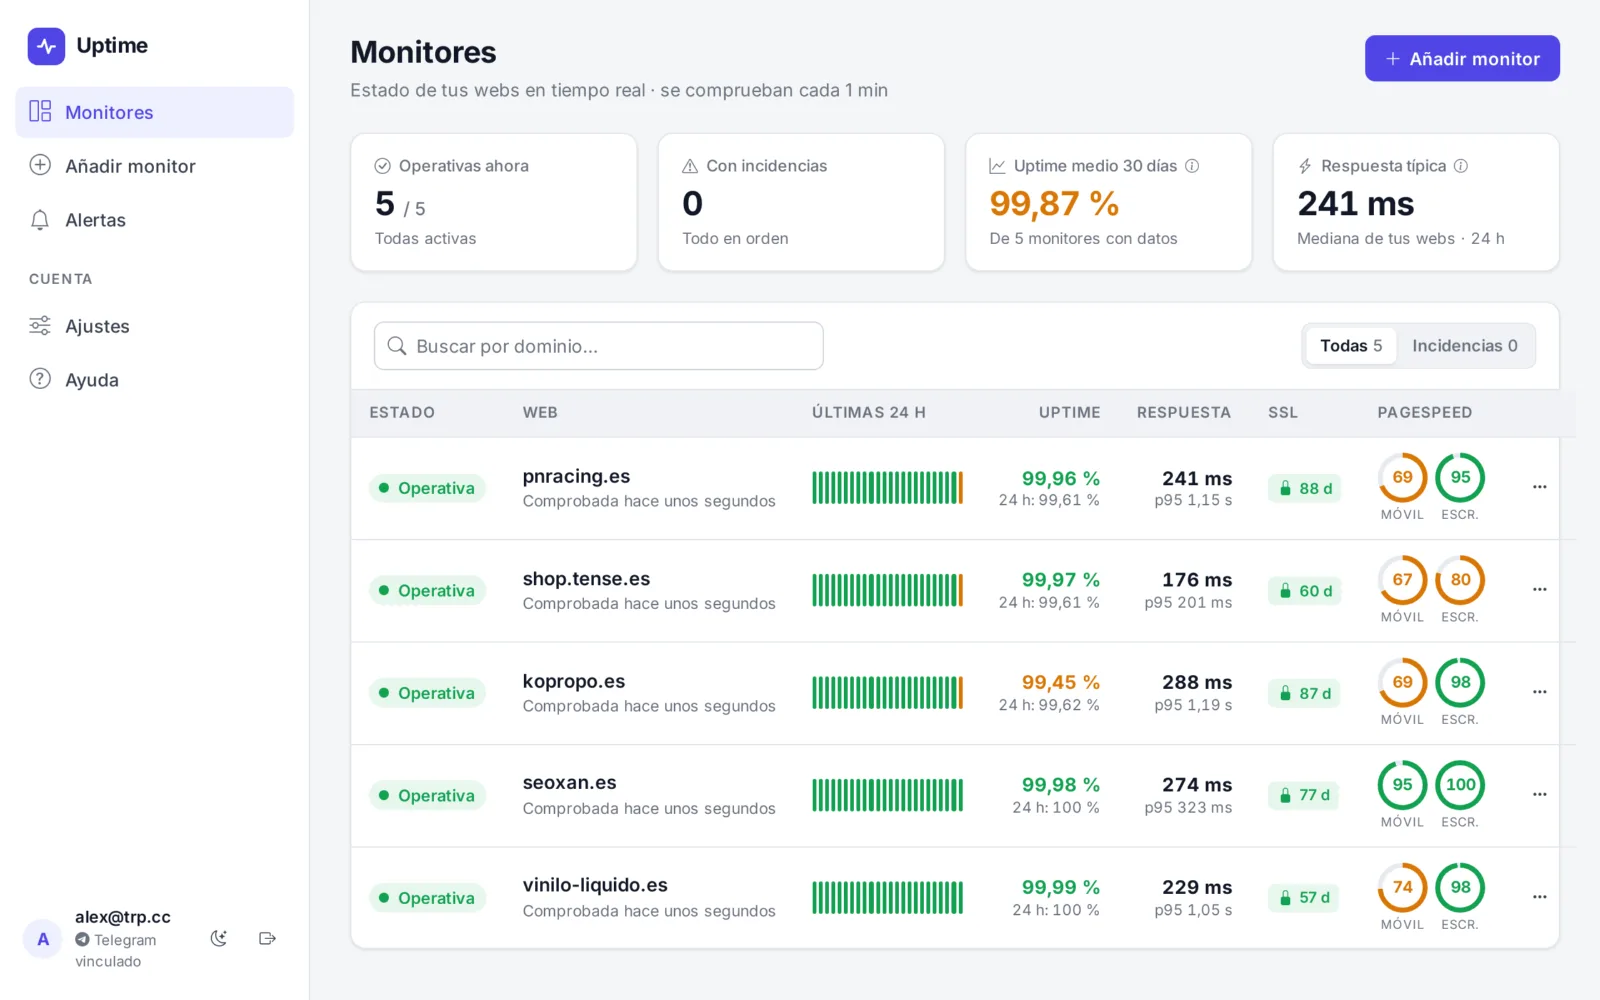Open Añadir monitor in the sidebar
Image resolution: width=1600 pixels, height=1000 pixels.
click(154, 166)
